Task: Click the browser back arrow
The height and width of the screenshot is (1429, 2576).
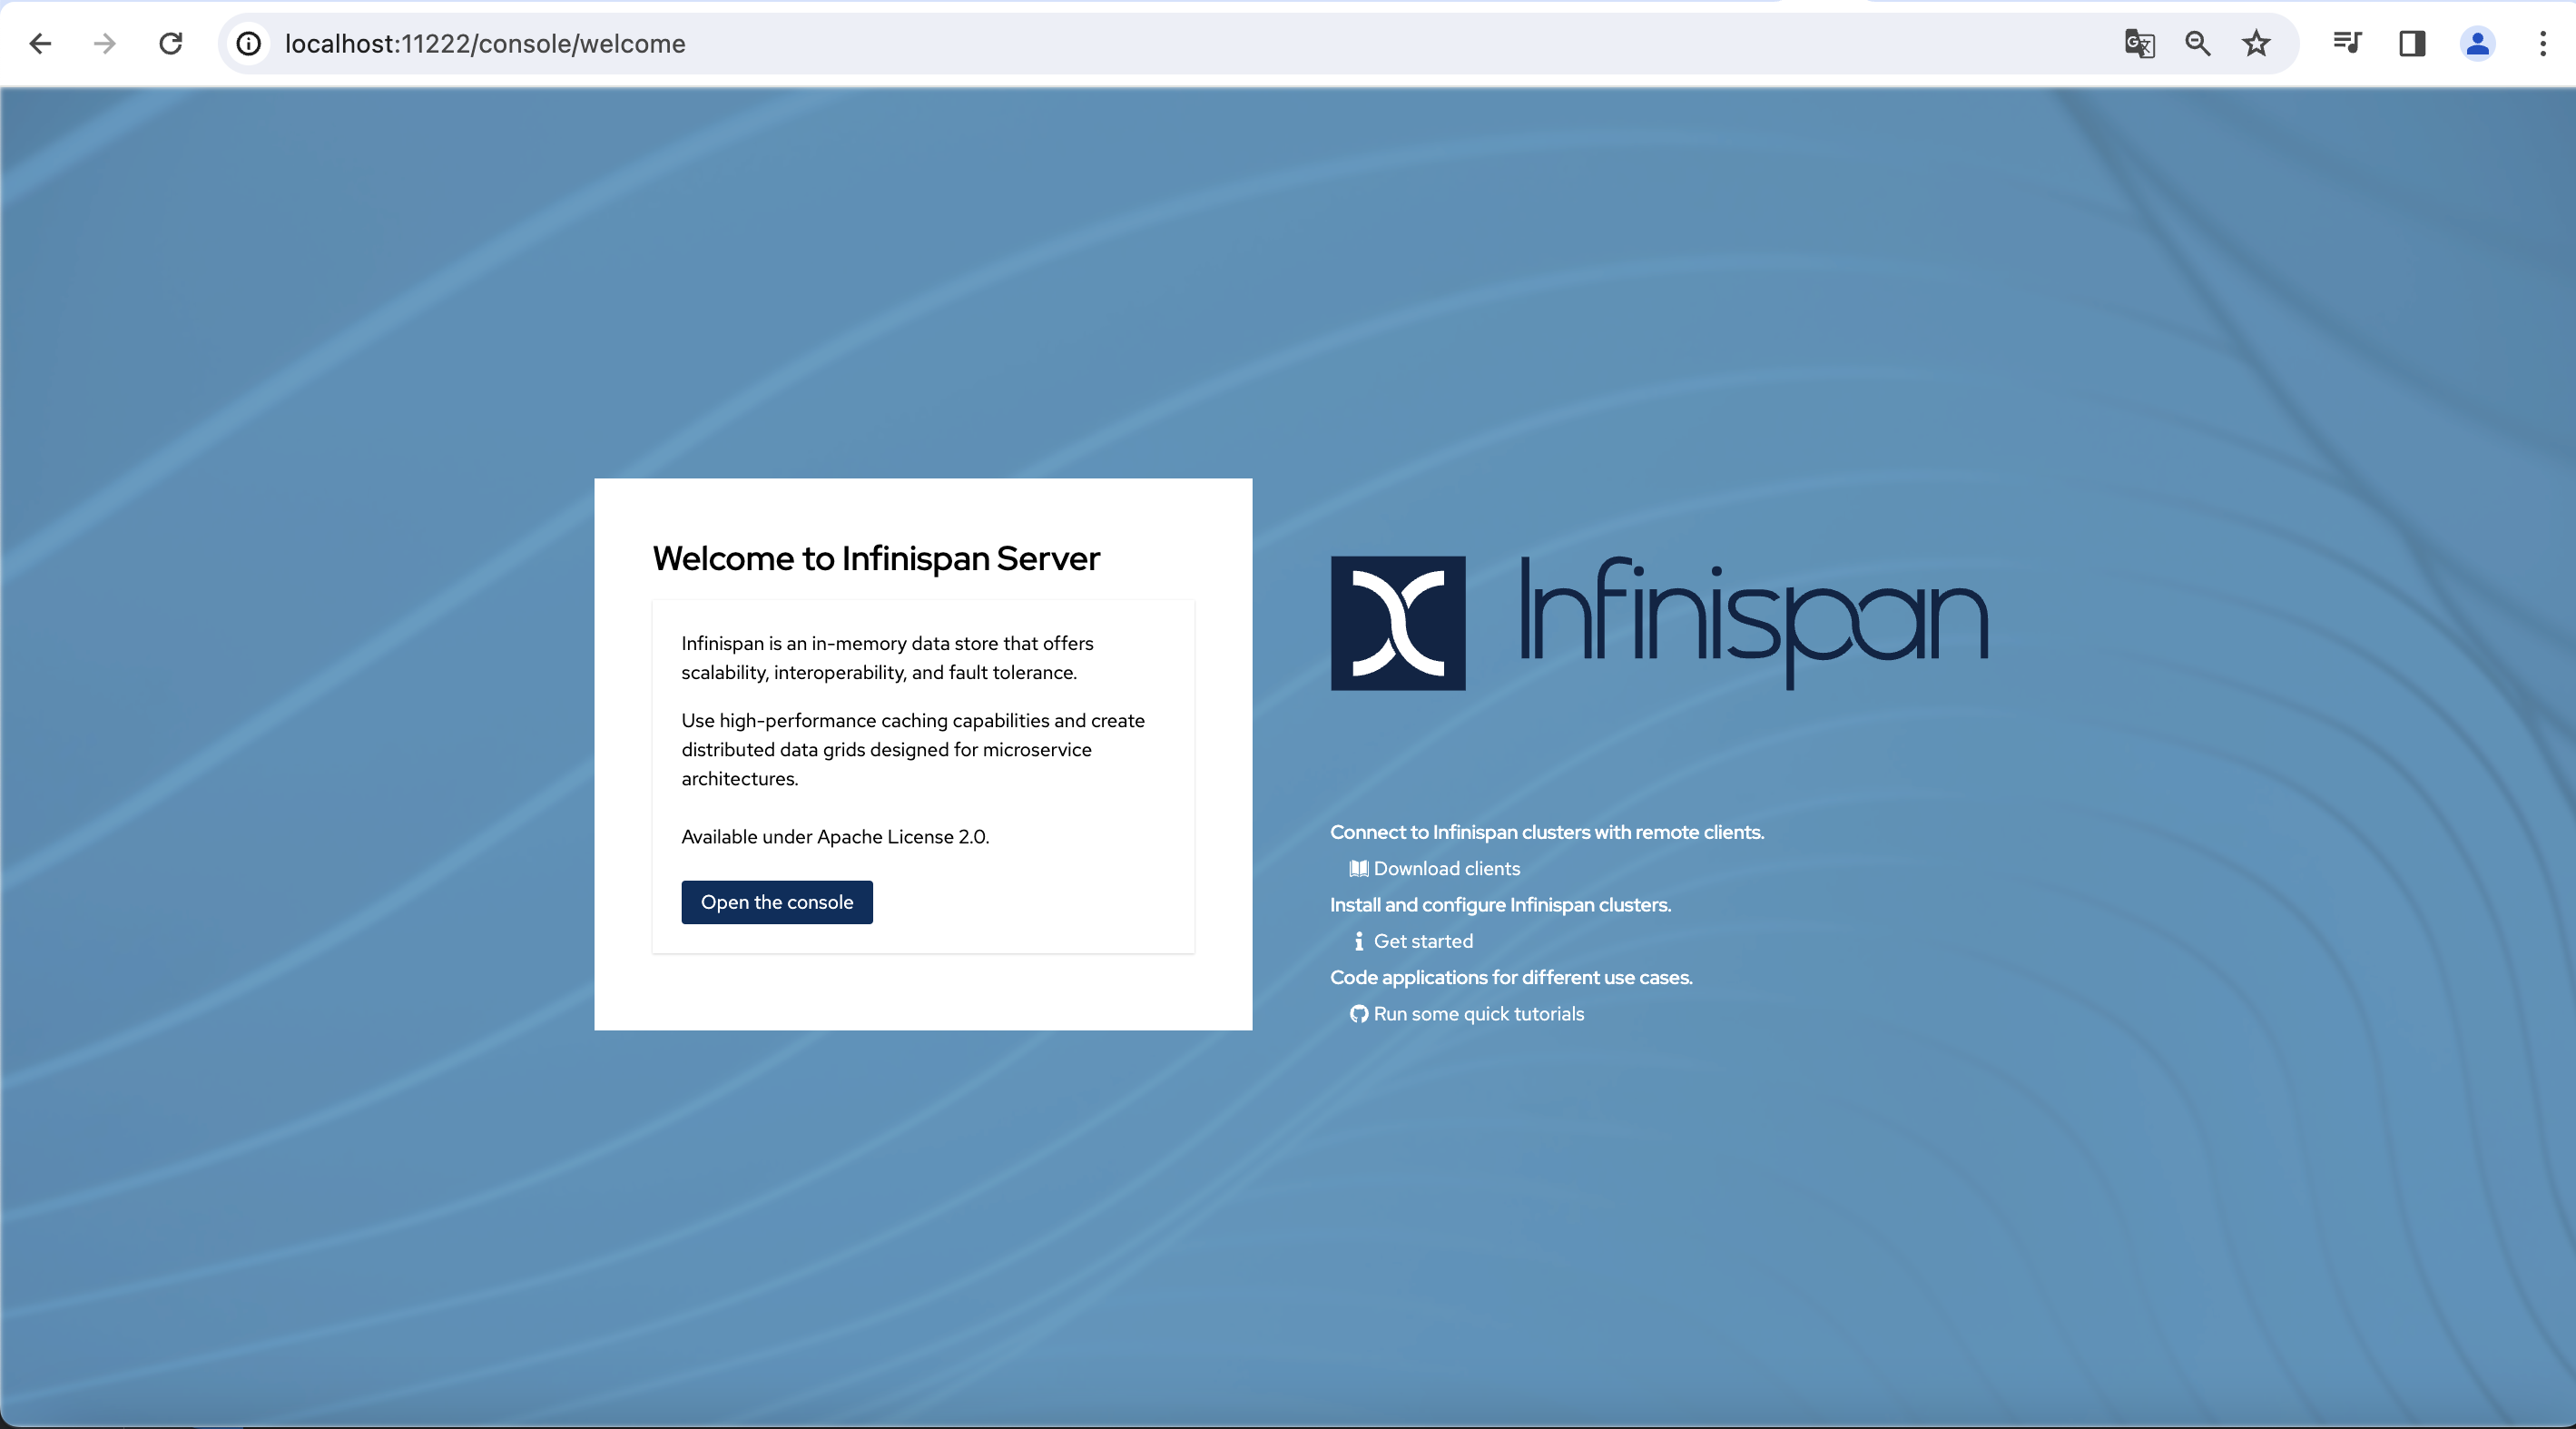Action: pos(40,44)
